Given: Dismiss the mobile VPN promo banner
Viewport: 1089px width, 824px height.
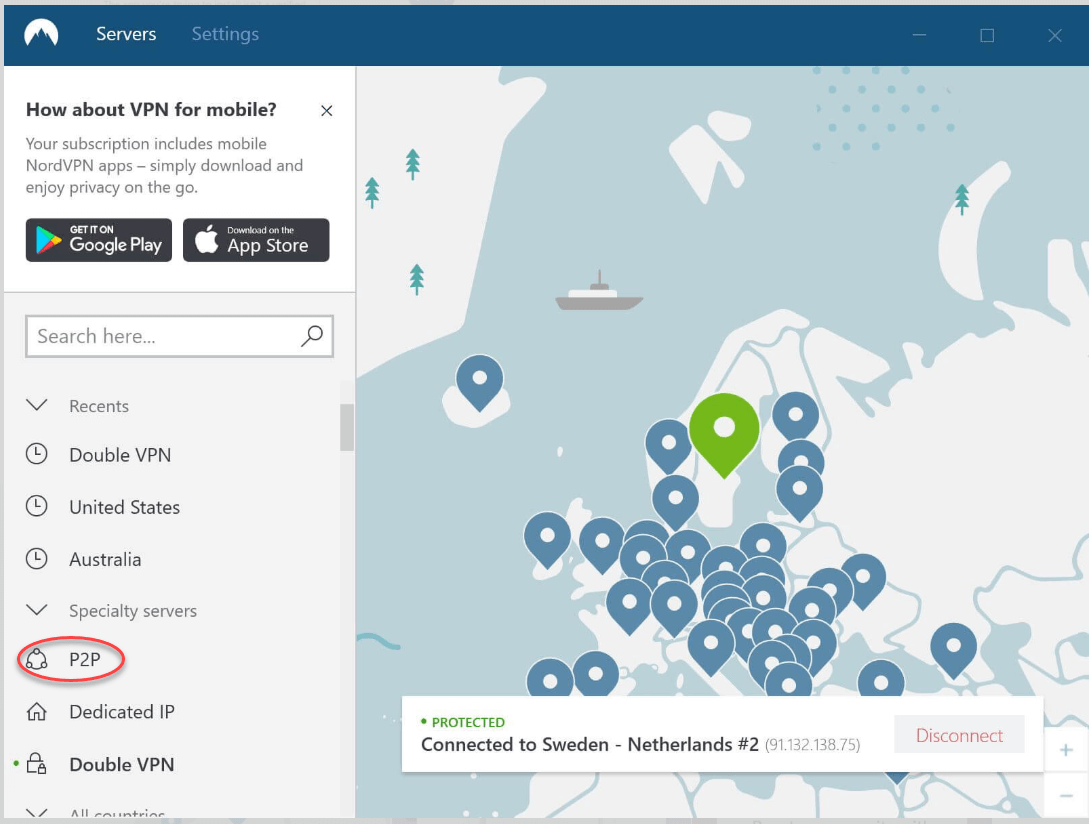Looking at the screenshot, I should point(326,110).
